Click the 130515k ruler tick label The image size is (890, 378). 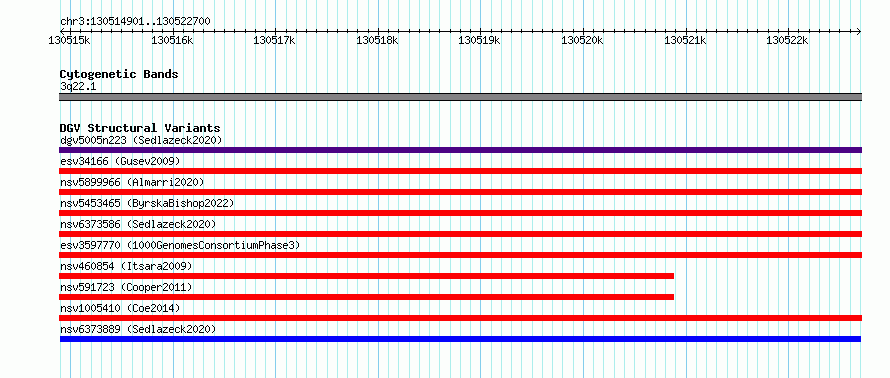(x=70, y=40)
